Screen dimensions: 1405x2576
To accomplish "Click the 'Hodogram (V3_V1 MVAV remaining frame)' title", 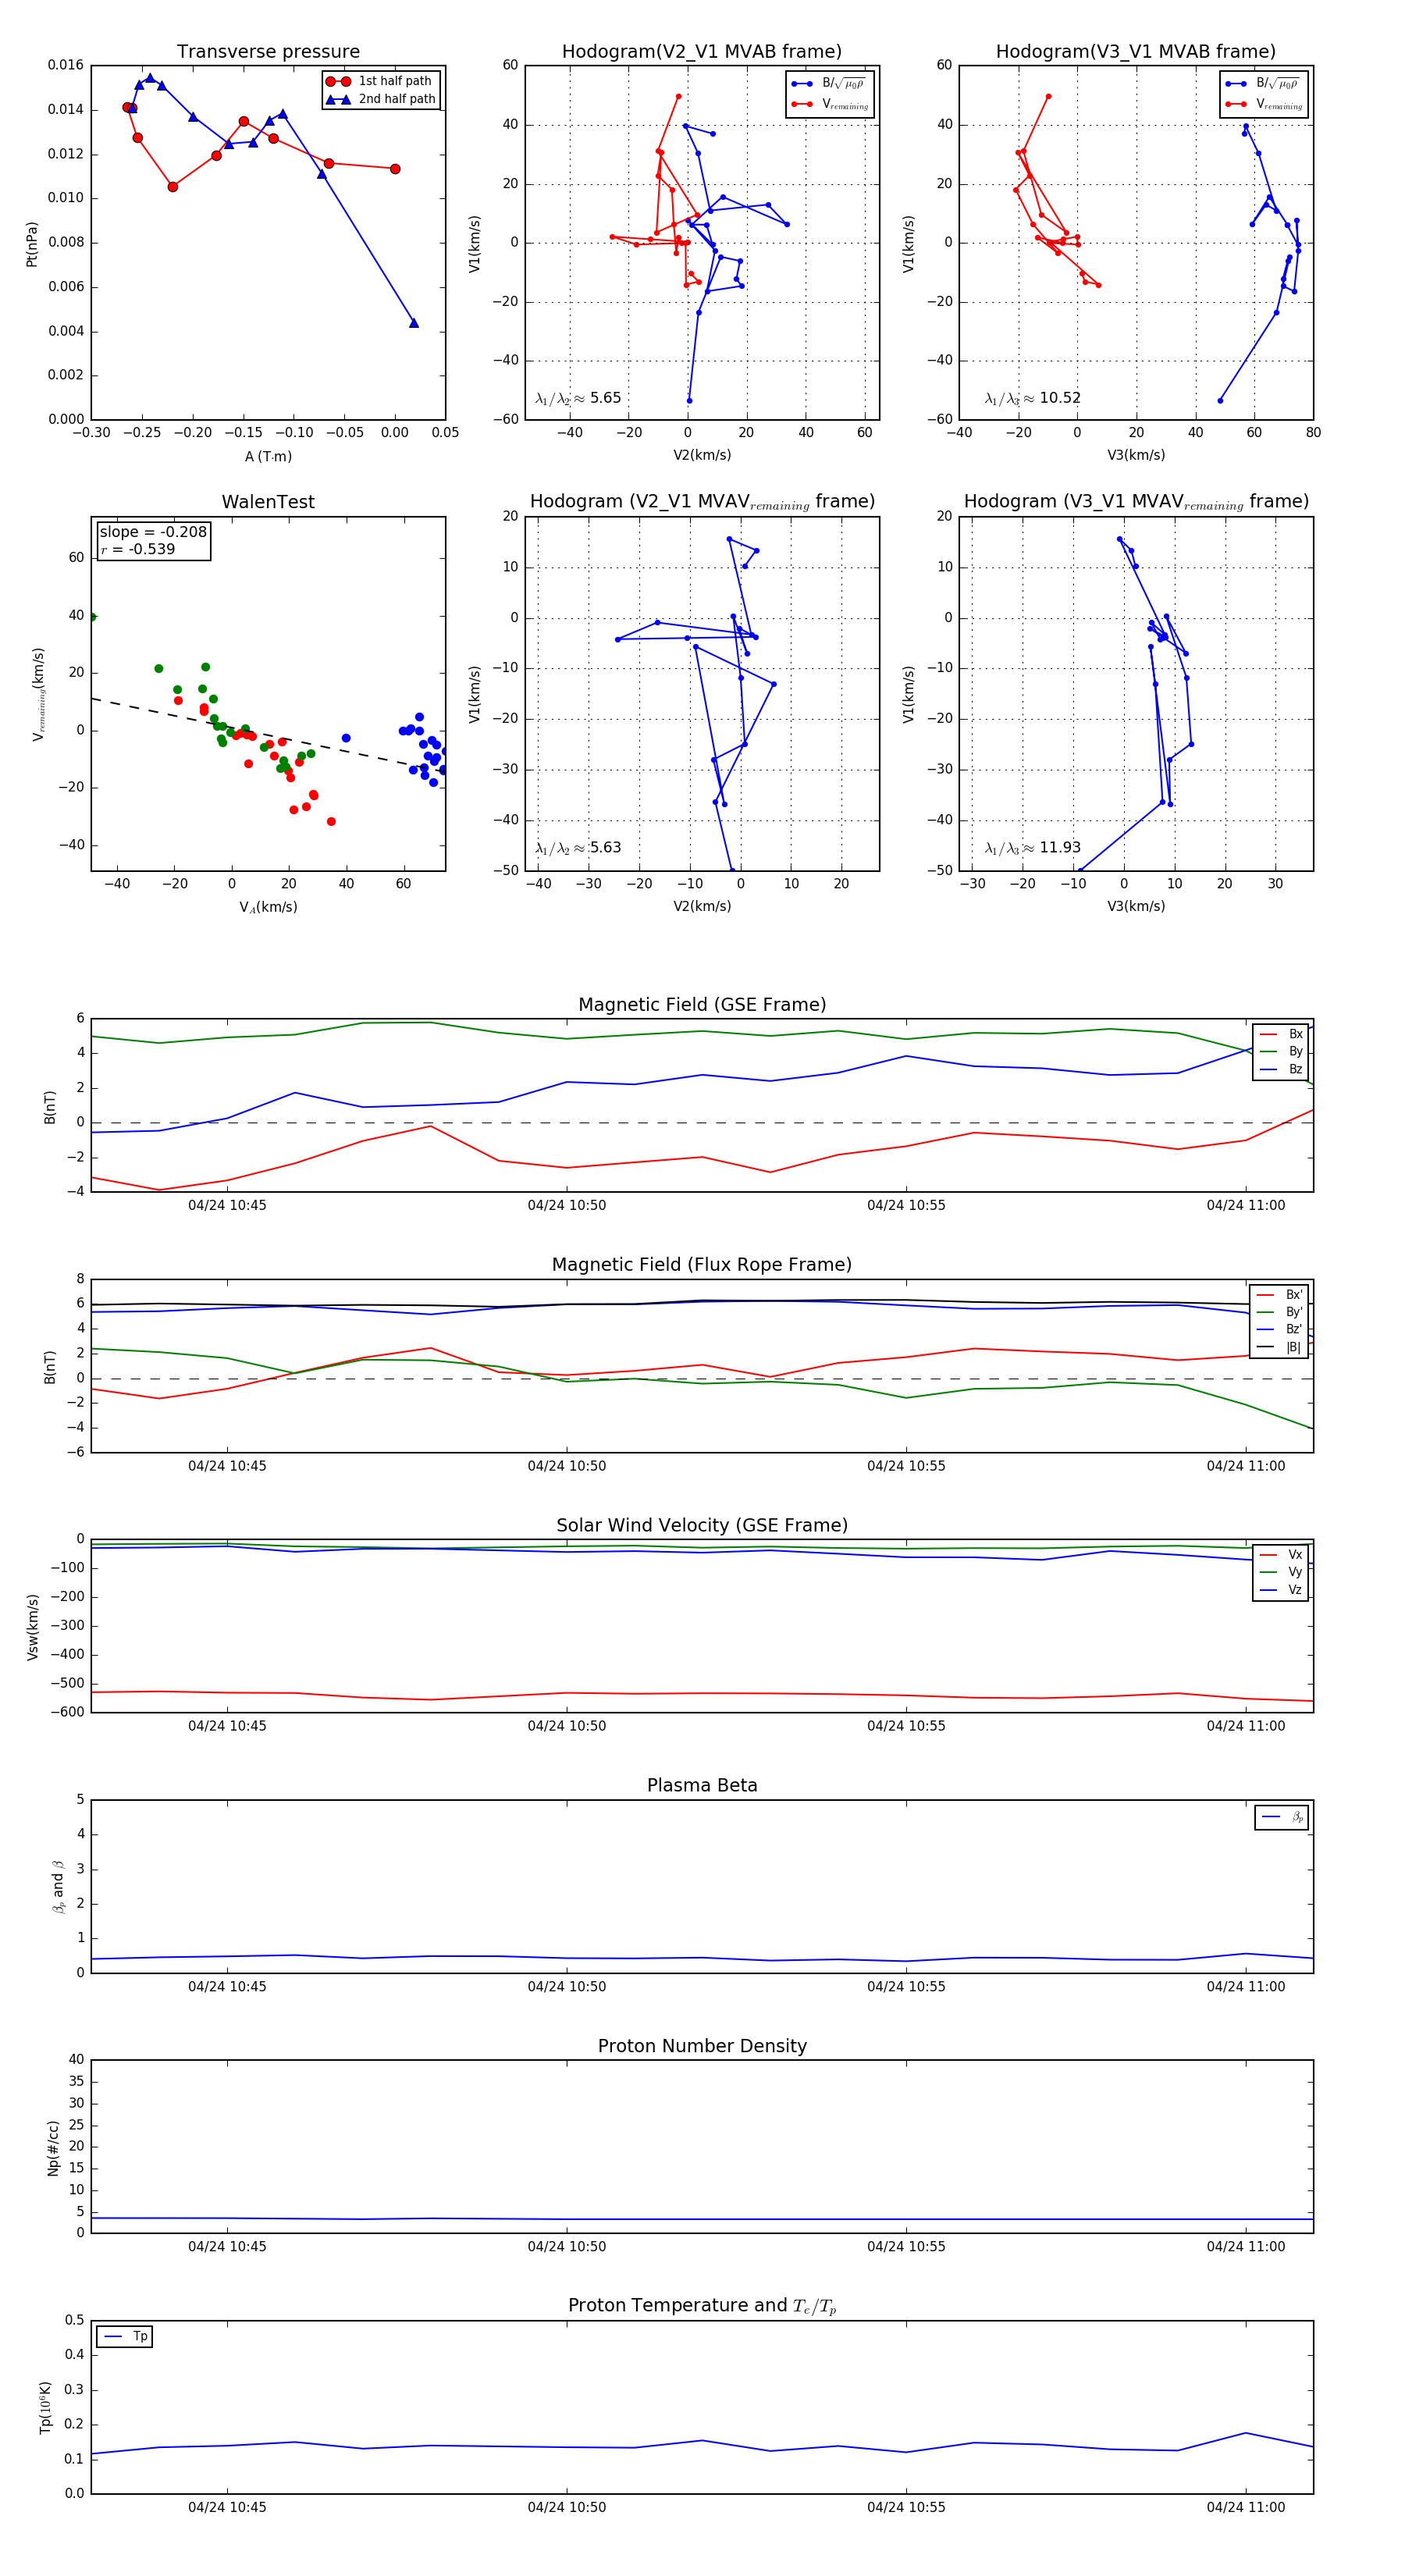I will [x=1136, y=502].
